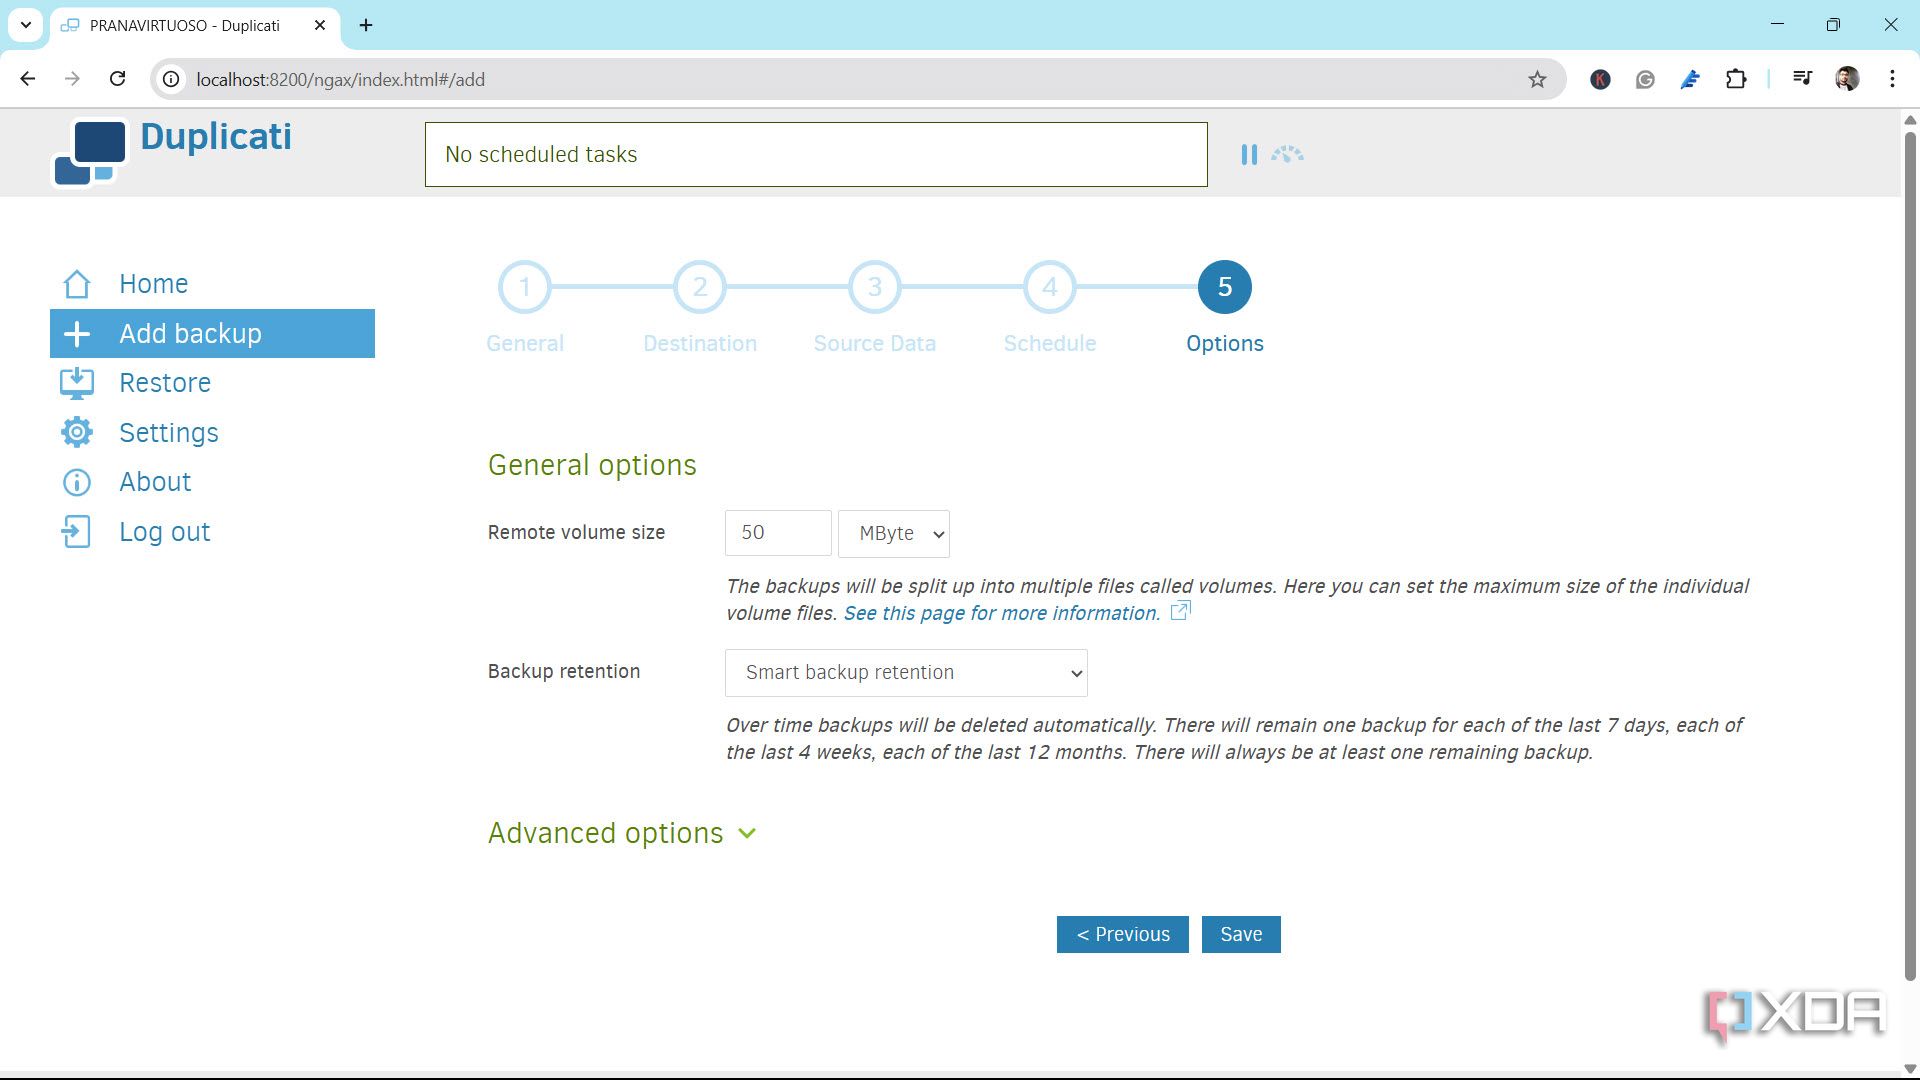The height and width of the screenshot is (1080, 1920).
Task: Click the Remote volume size input field
Action: (777, 533)
